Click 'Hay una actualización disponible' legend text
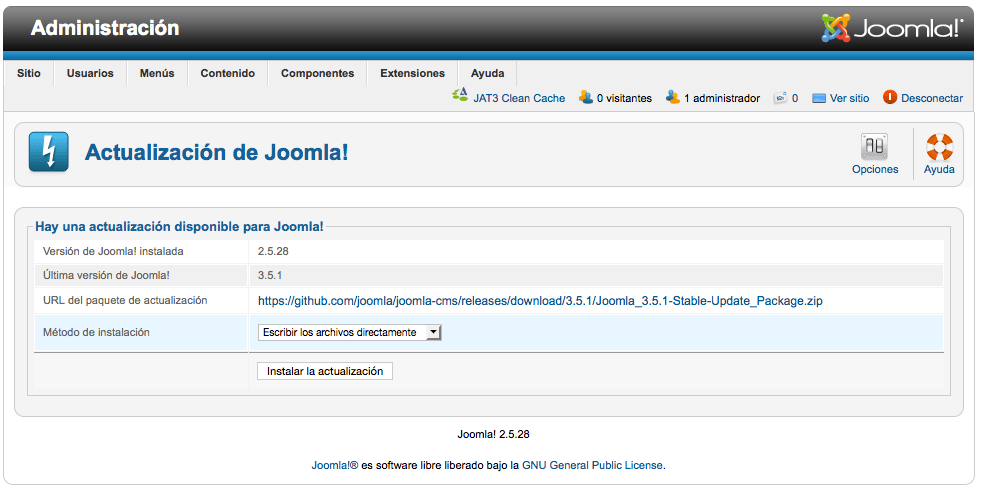Viewport: 982px width, 493px height. click(x=179, y=227)
